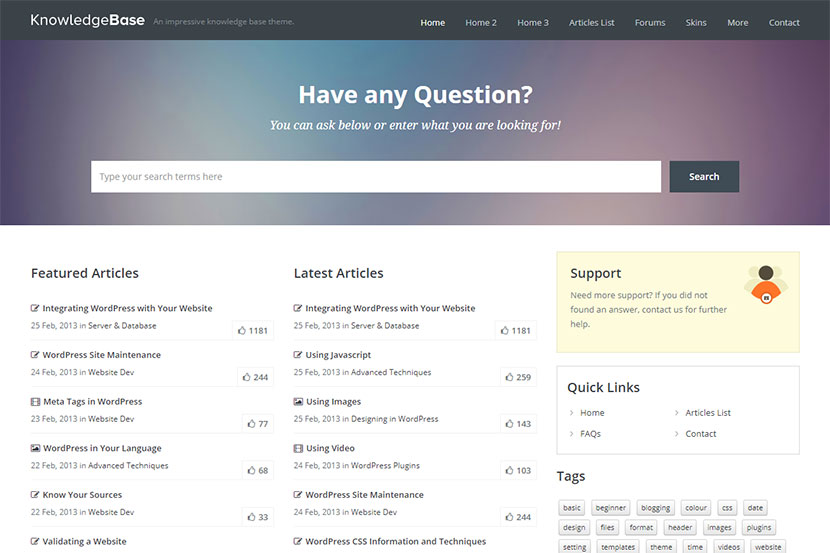Open the Home navigation item
Image resolution: width=830 pixels, height=553 pixels.
coord(432,23)
